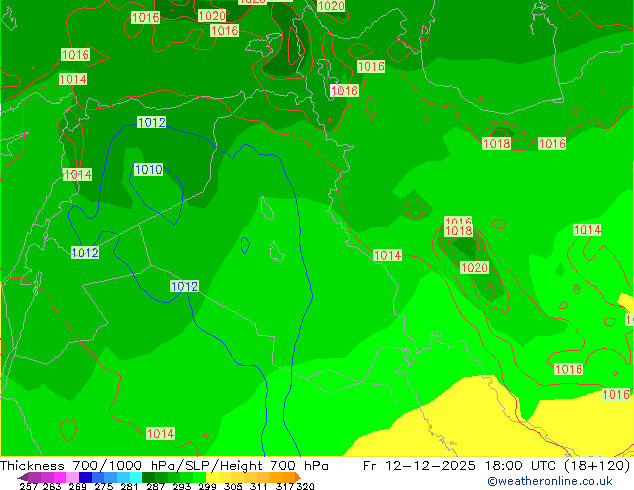This screenshot has width=634, height=490.
Task: Click the 275 legend value
Action: 104,486
